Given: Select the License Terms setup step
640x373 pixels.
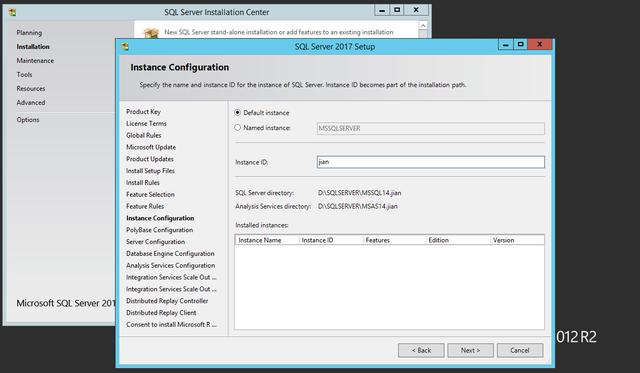Looking at the screenshot, I should (146, 123).
